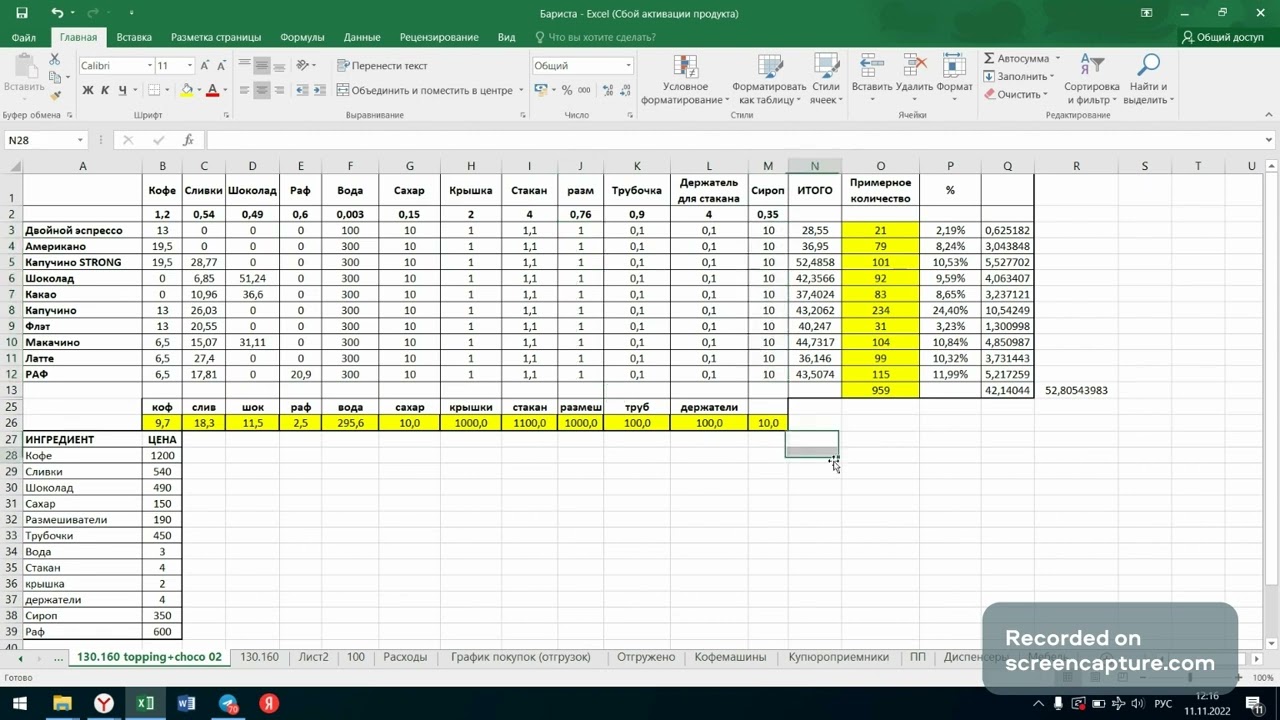
Task: Toggle italic (К) formatting
Action: (105, 90)
